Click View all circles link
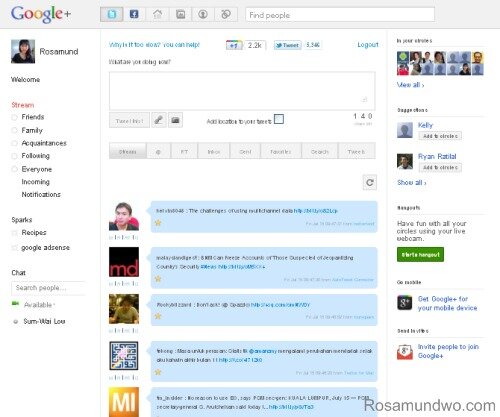 click(410, 85)
